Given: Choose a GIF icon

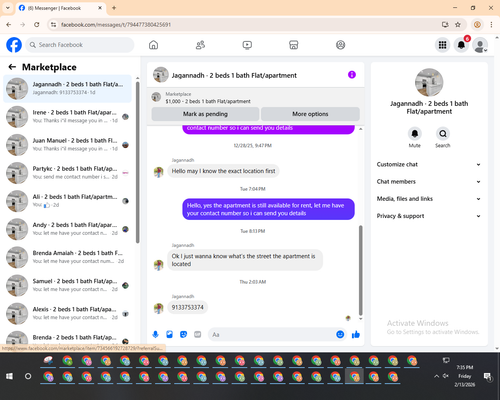Looking at the screenshot, I should (x=198, y=334).
